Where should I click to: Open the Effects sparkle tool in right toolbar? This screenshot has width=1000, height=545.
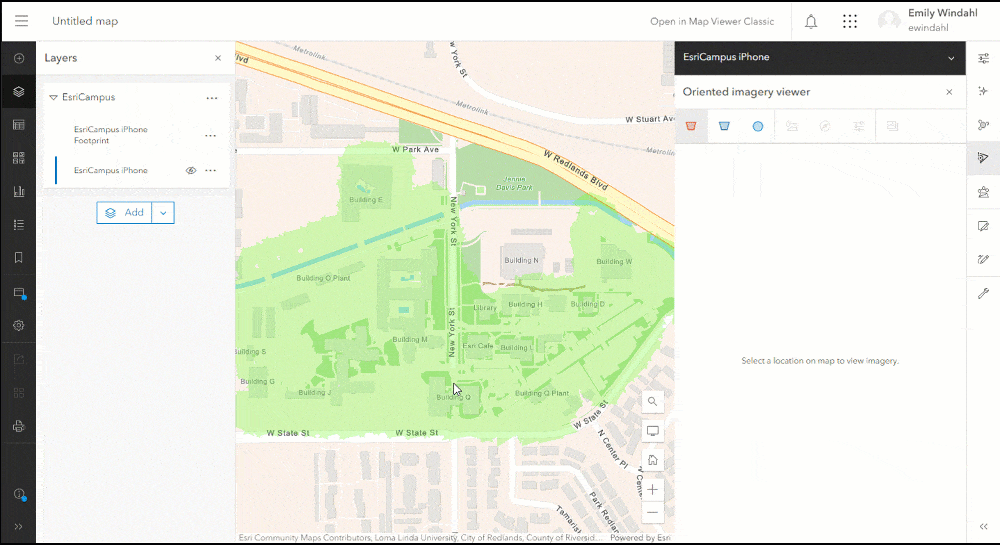(x=983, y=91)
